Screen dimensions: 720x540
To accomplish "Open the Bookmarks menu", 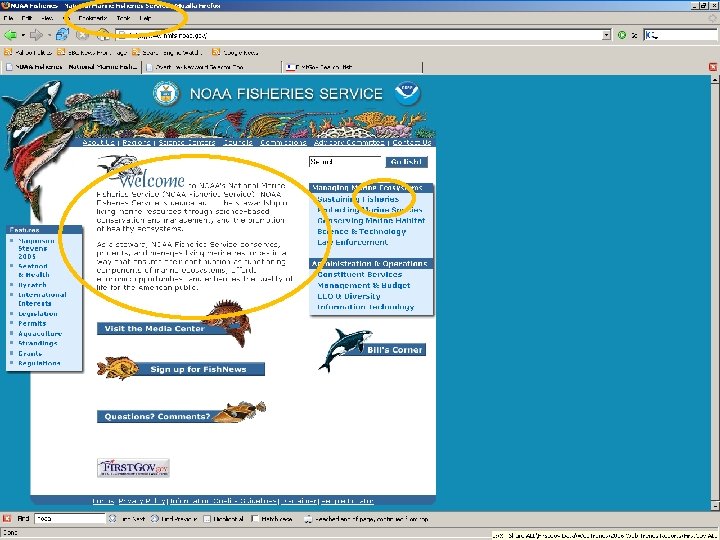I will click(92, 18).
